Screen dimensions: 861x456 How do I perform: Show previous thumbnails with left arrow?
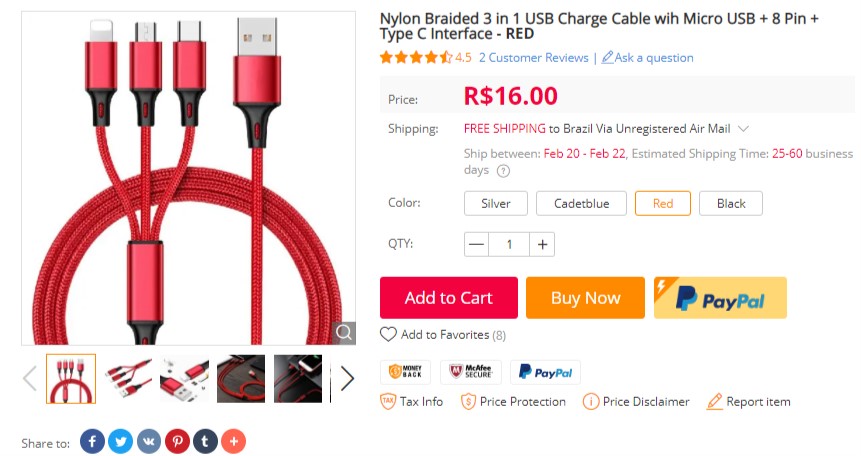(30, 379)
